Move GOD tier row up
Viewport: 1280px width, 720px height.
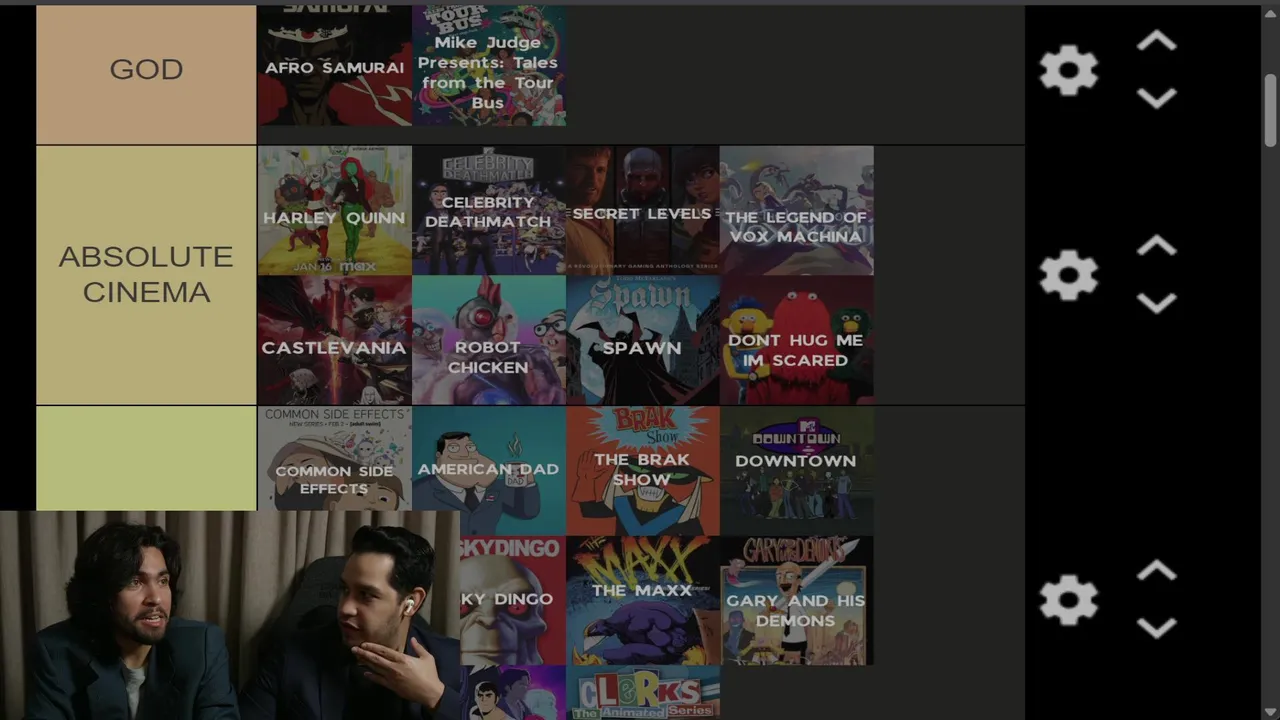1156,41
